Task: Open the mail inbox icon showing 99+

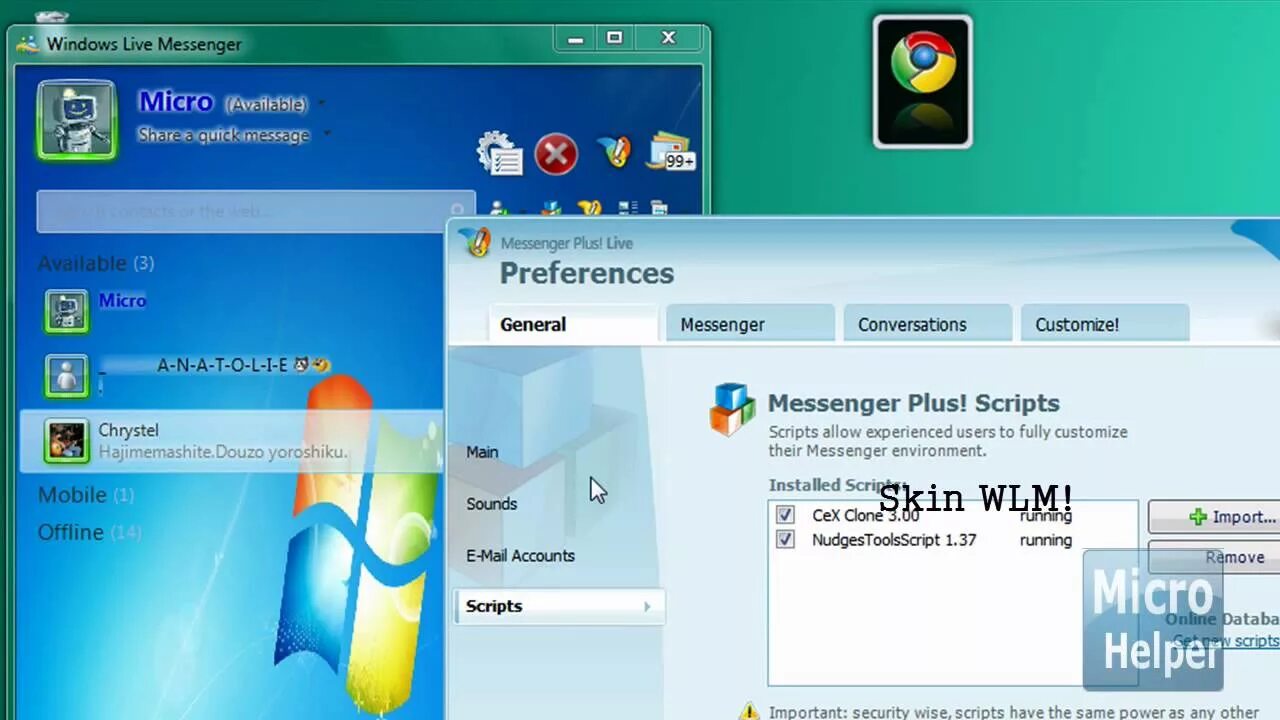Action: pyautogui.click(x=671, y=152)
